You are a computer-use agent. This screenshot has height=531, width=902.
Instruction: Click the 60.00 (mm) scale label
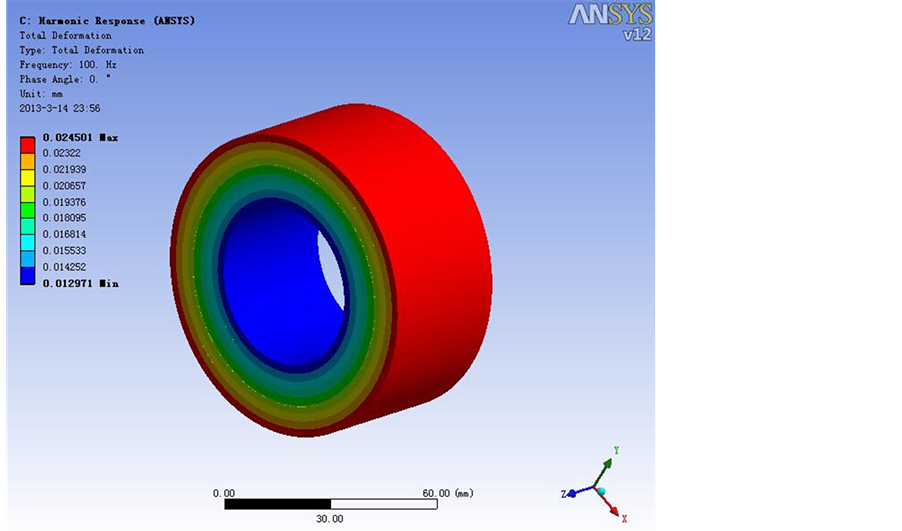448,492
